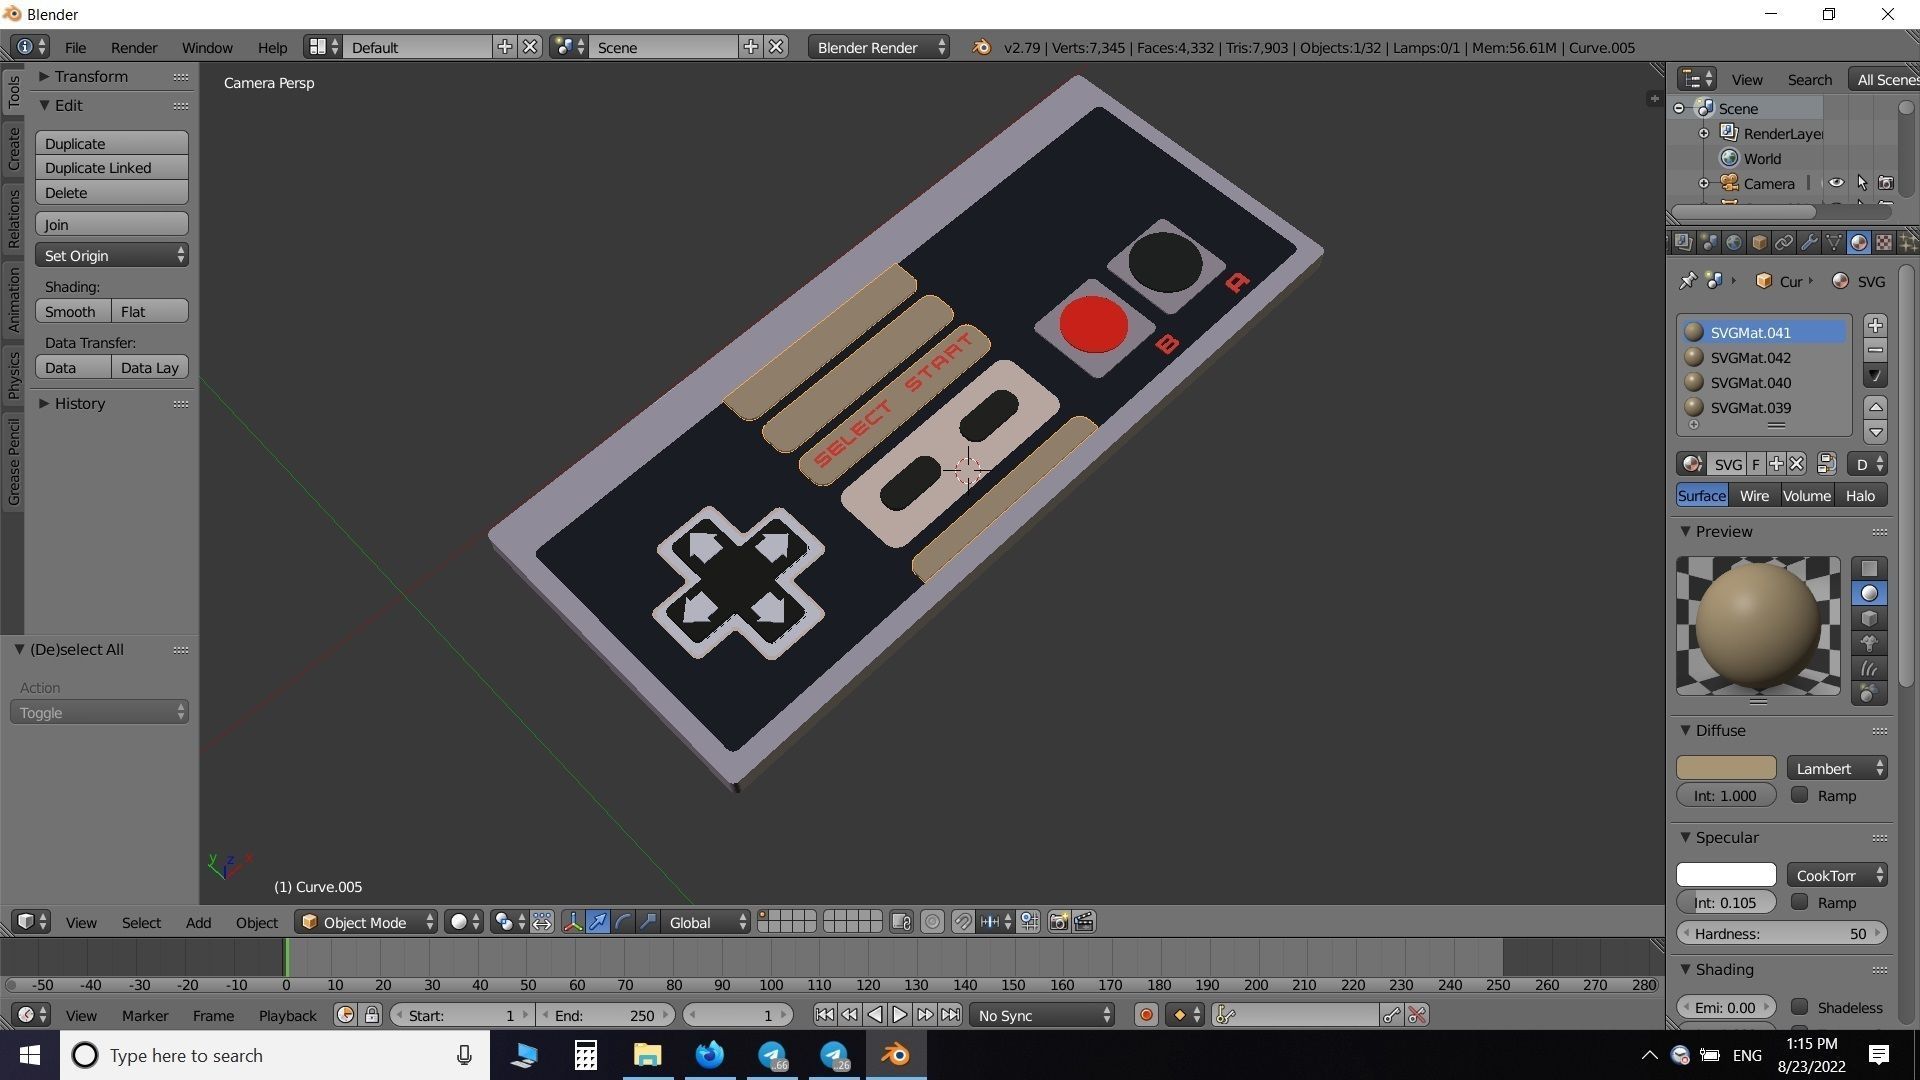This screenshot has height=1080, width=1920.
Task: Select monkey preview shape for material
Action: (x=1869, y=643)
